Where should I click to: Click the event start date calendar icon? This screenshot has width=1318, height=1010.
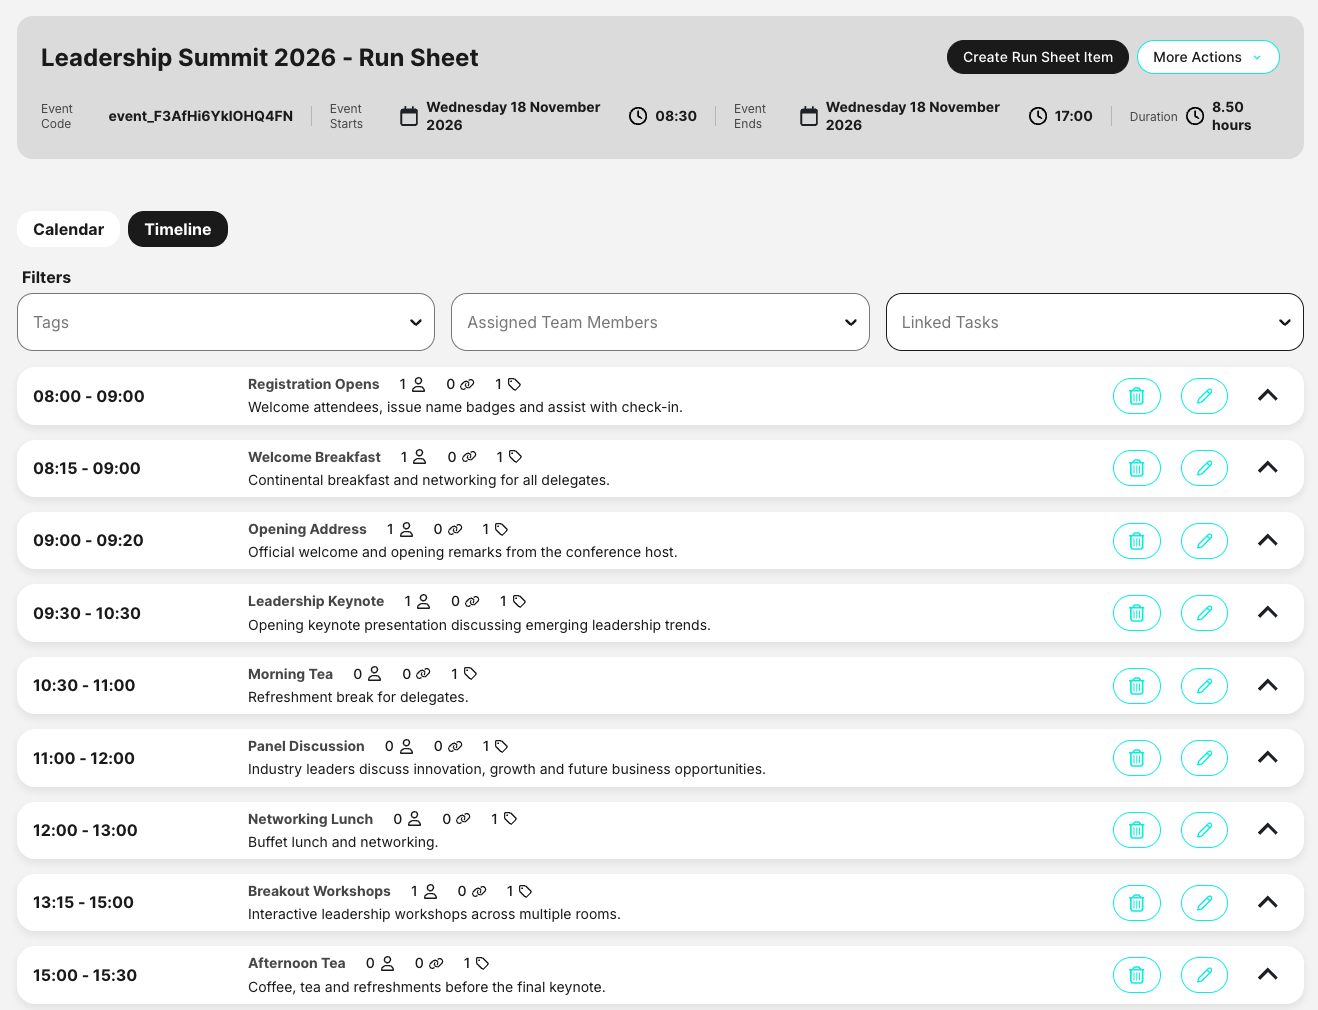point(409,116)
